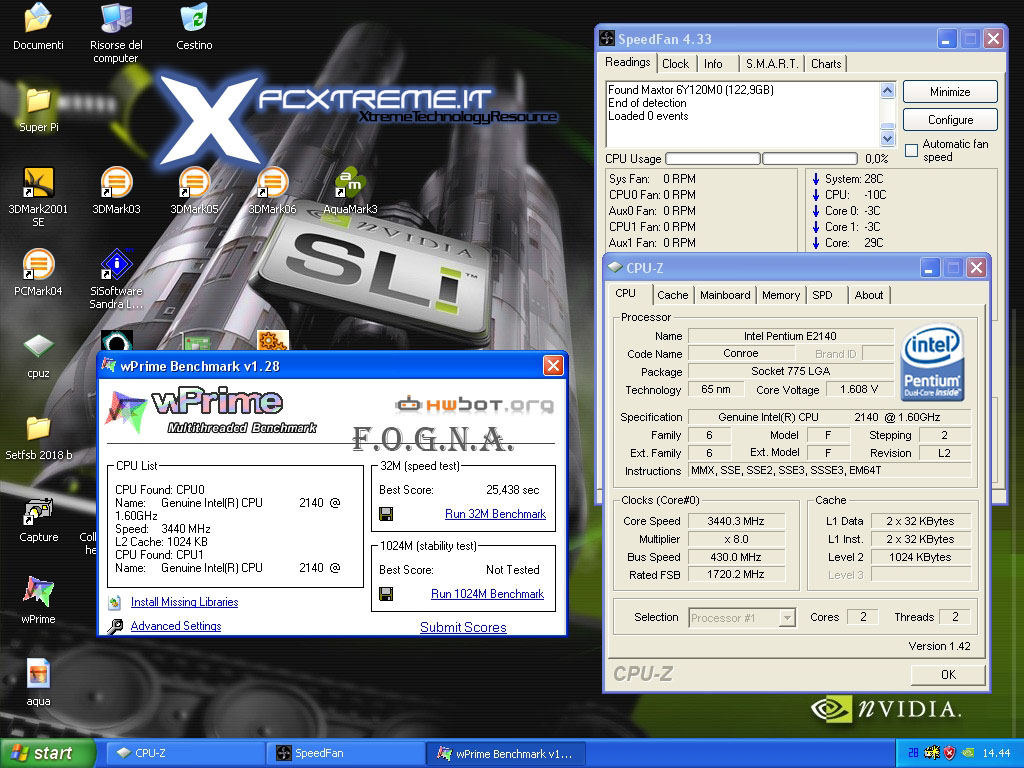Click the 14.44 system tray clock
Image resolution: width=1024 pixels, height=768 pixels.
[996, 753]
